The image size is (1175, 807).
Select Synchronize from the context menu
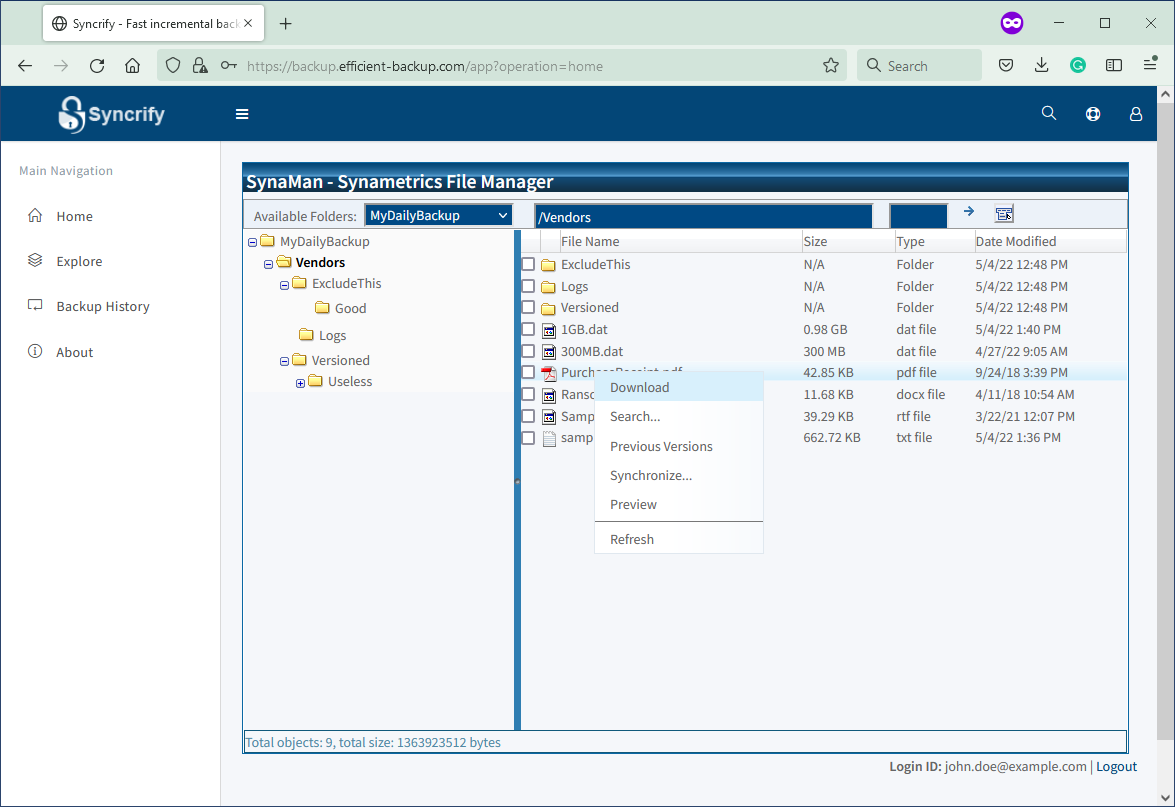tap(651, 475)
